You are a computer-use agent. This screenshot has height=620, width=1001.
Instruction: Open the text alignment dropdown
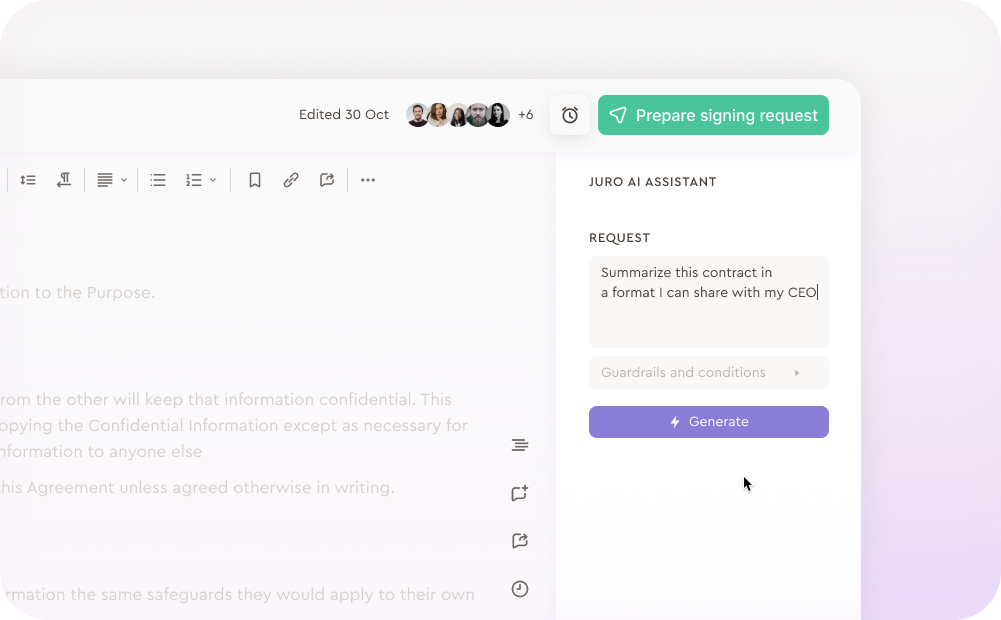[x=109, y=180]
